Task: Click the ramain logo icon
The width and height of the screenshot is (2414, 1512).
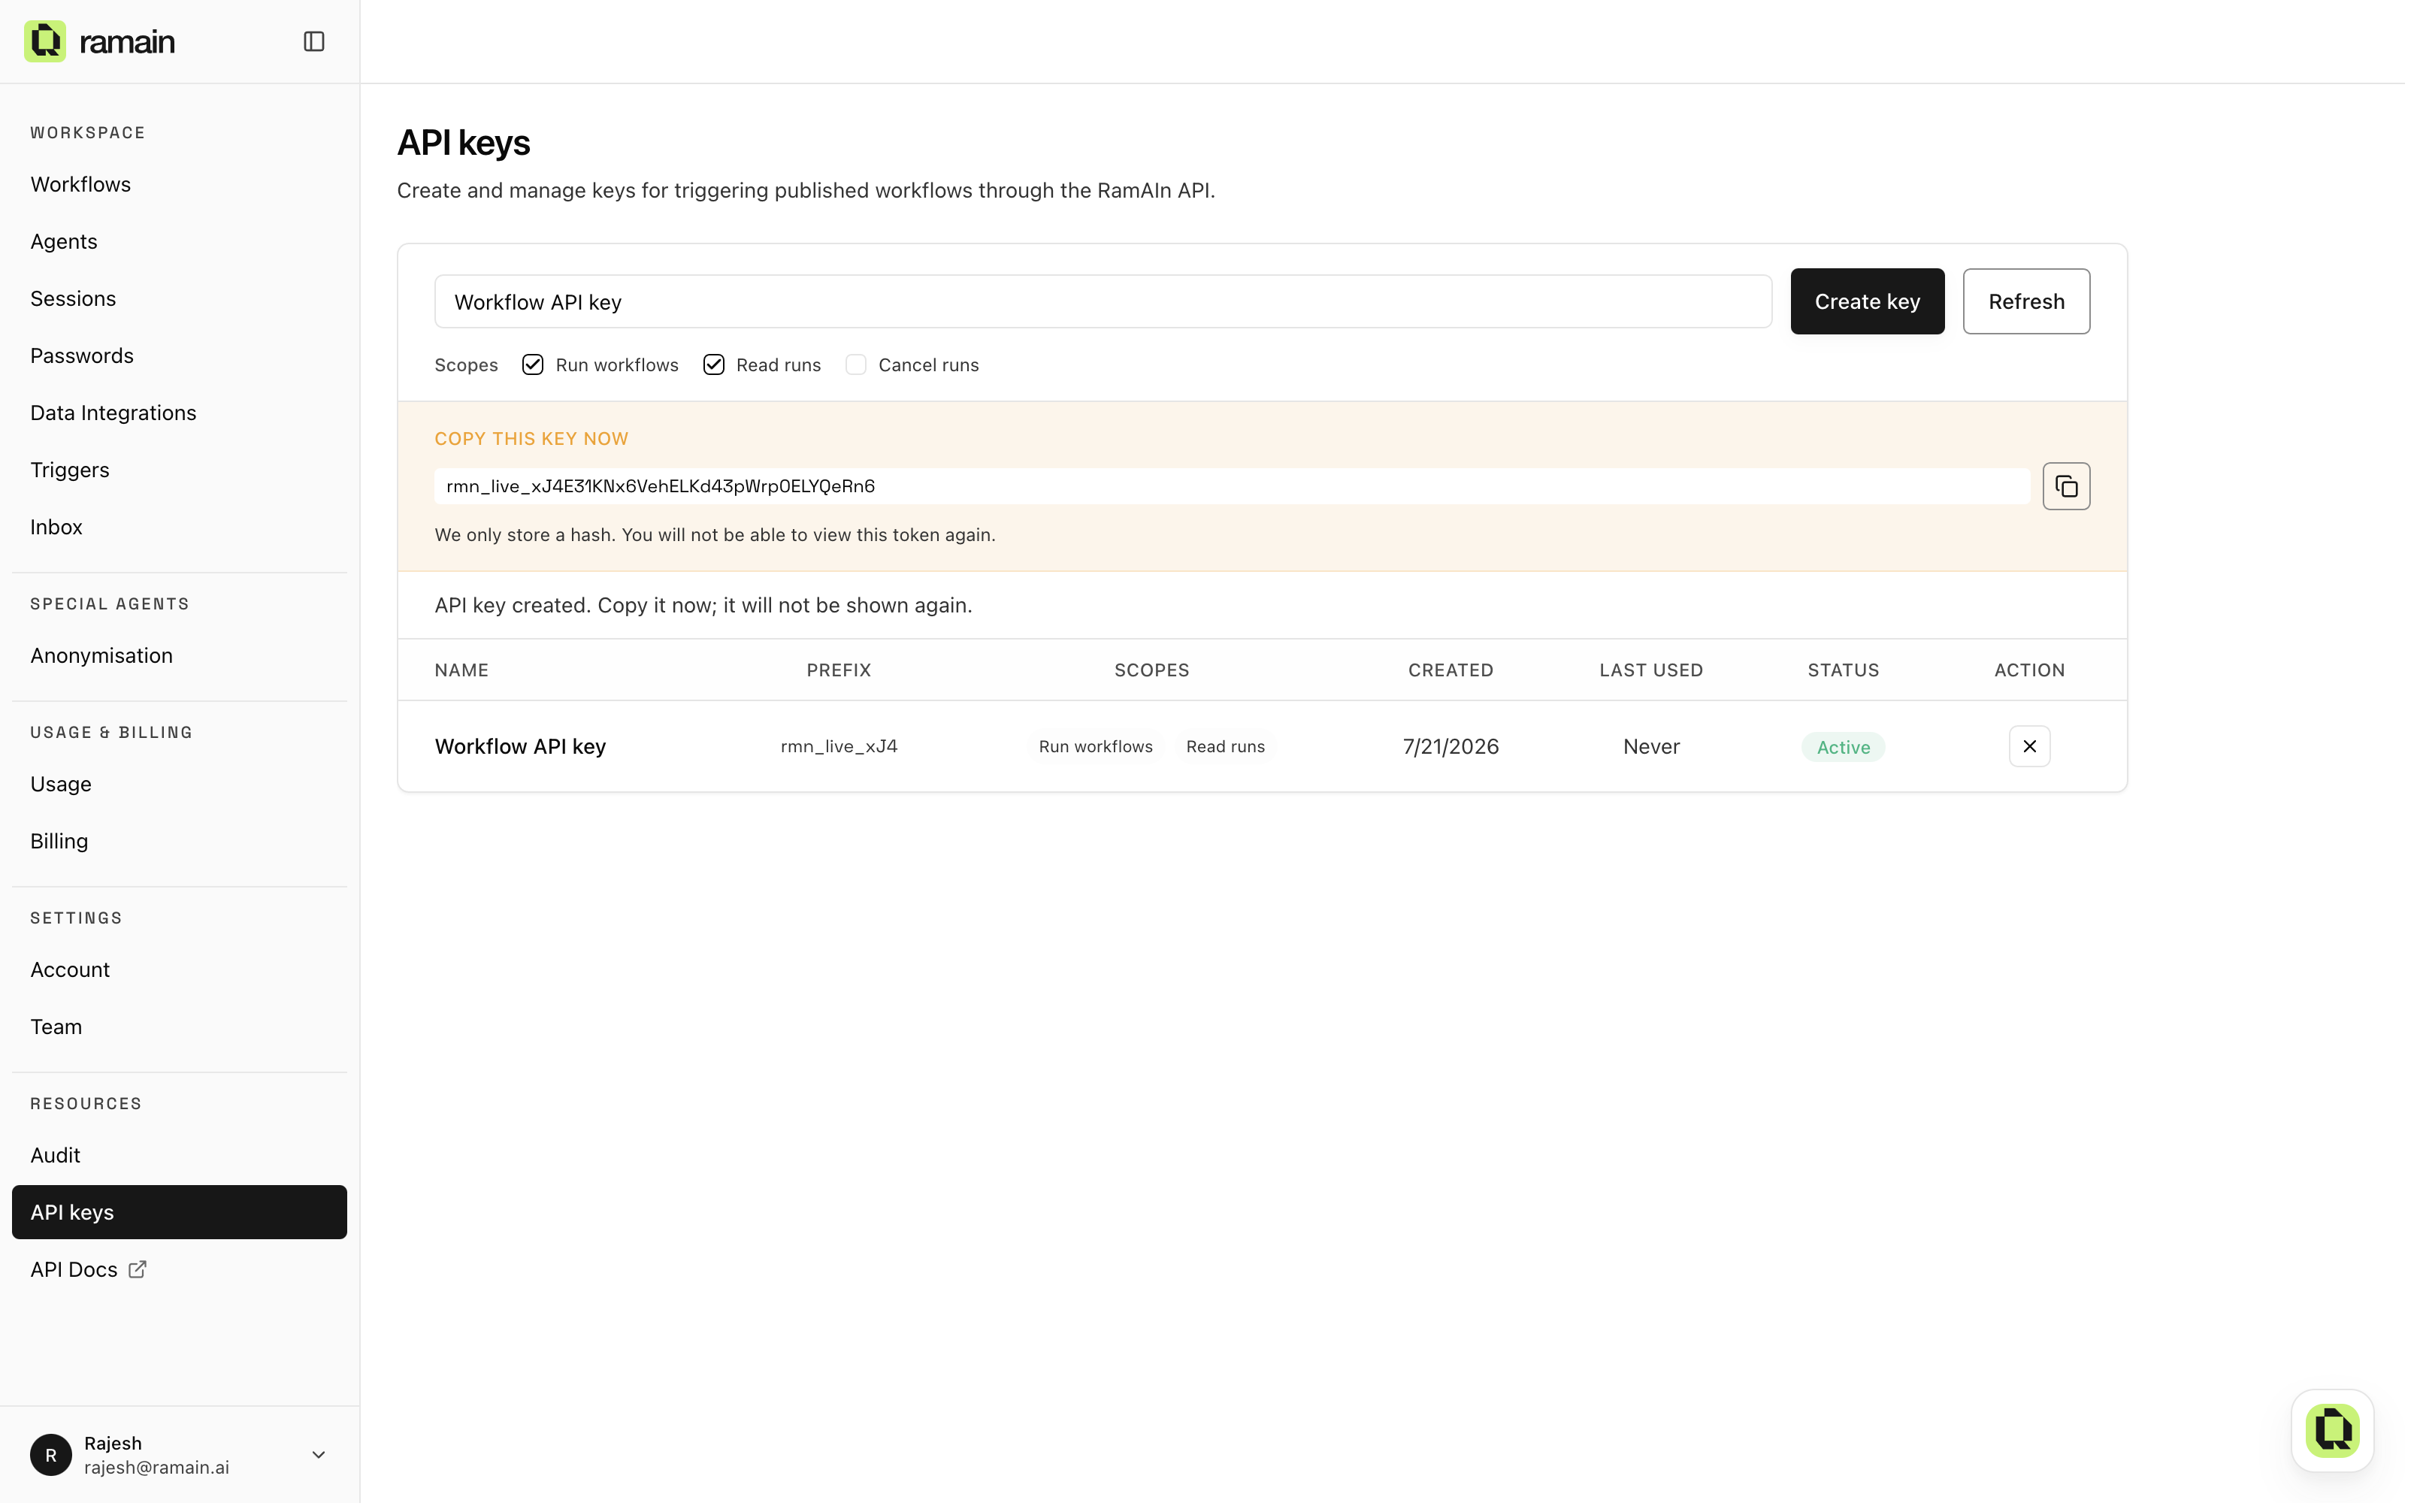Action: tap(45, 41)
